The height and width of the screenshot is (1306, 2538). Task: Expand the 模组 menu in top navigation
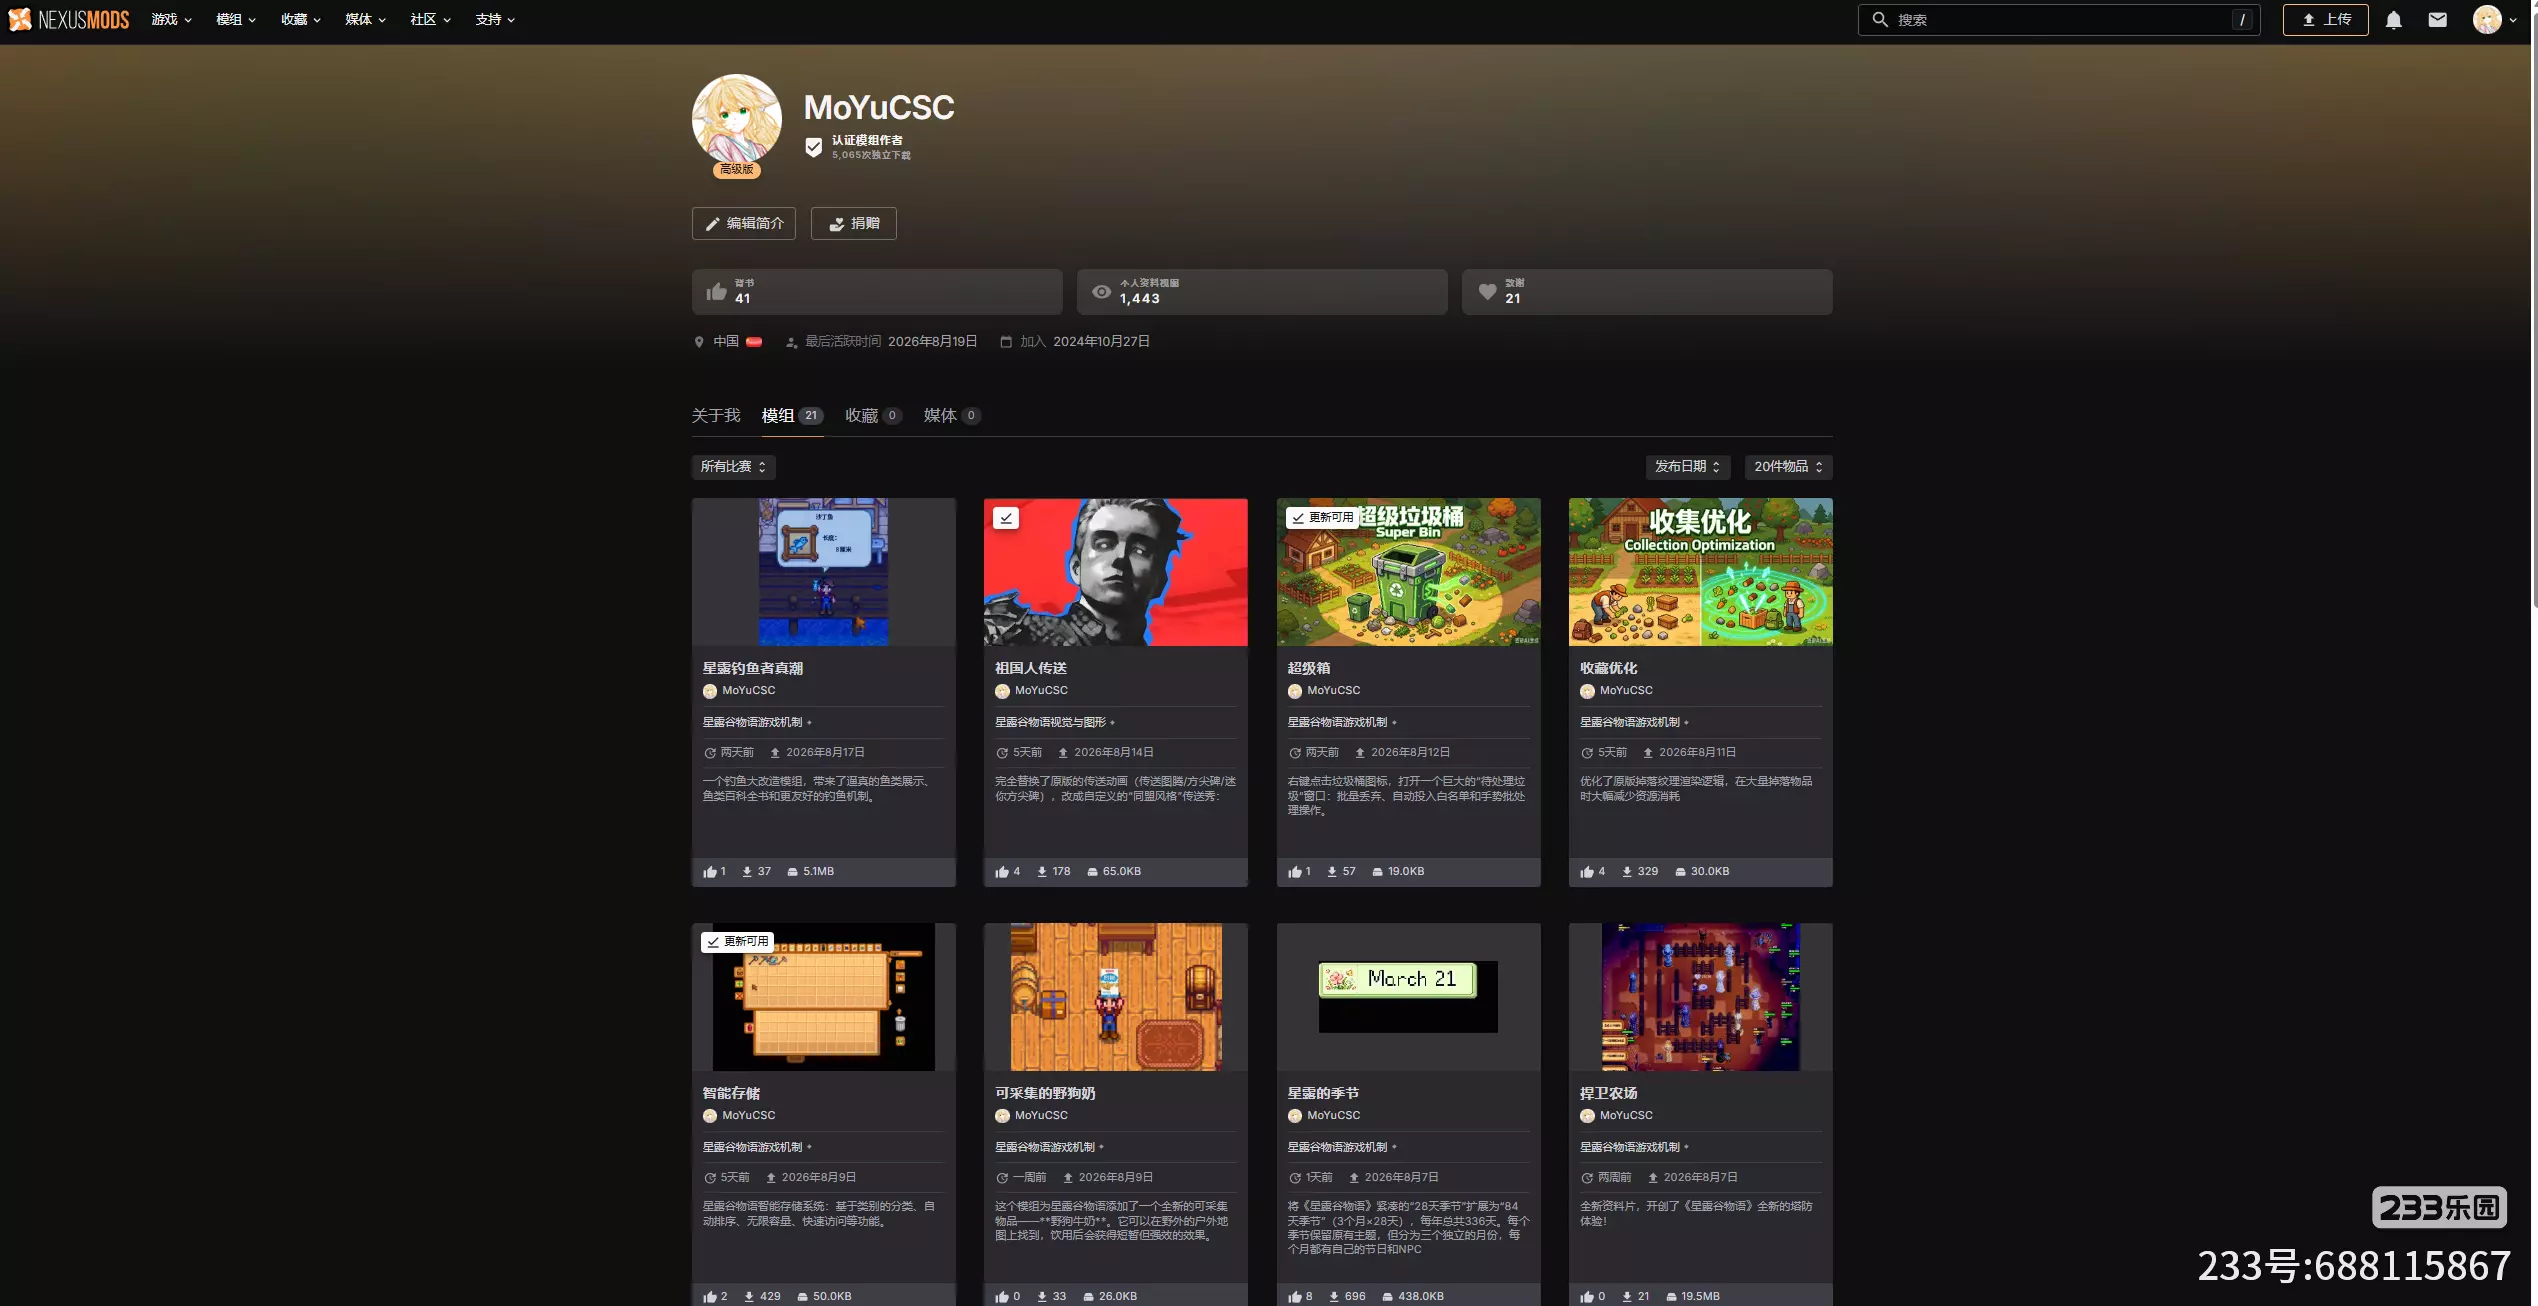pyautogui.click(x=236, y=20)
